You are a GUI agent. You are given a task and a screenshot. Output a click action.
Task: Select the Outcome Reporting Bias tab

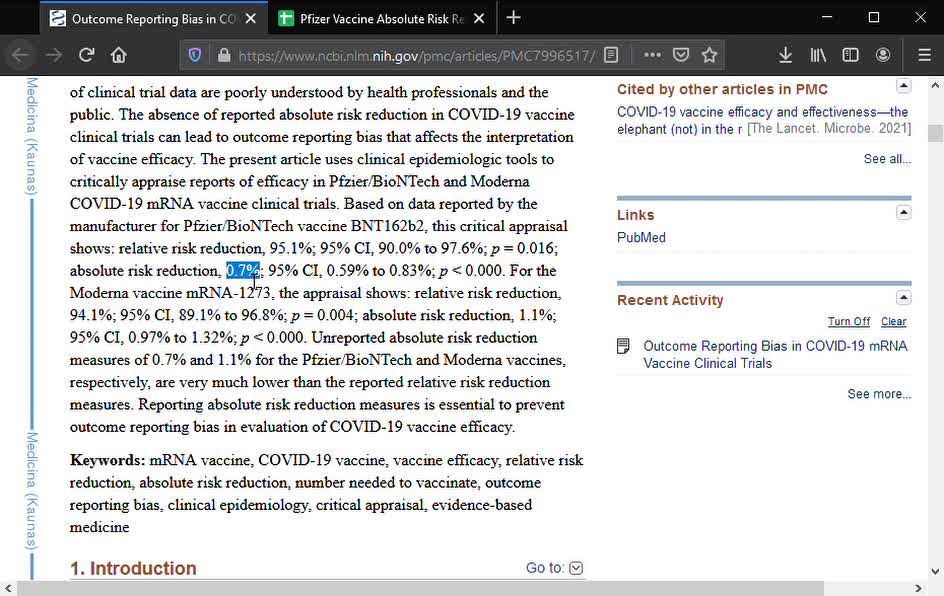coord(153,19)
